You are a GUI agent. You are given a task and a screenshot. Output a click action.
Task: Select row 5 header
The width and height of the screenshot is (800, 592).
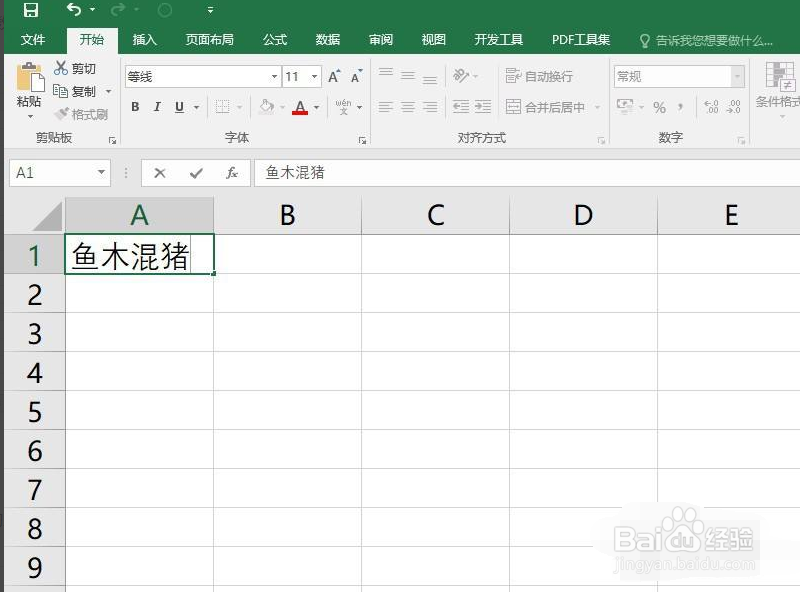pyautogui.click(x=35, y=411)
